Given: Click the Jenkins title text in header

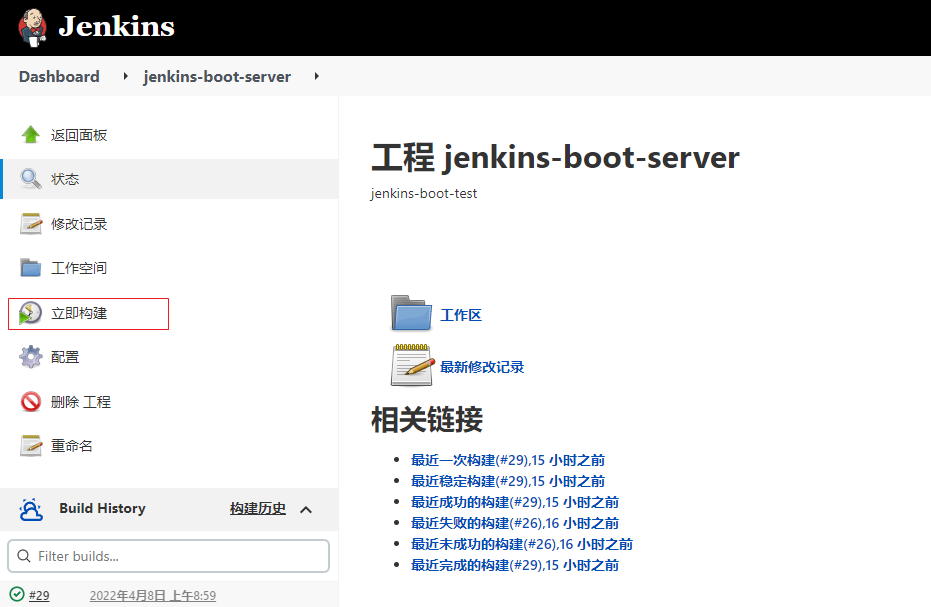Looking at the screenshot, I should pyautogui.click(x=116, y=26).
